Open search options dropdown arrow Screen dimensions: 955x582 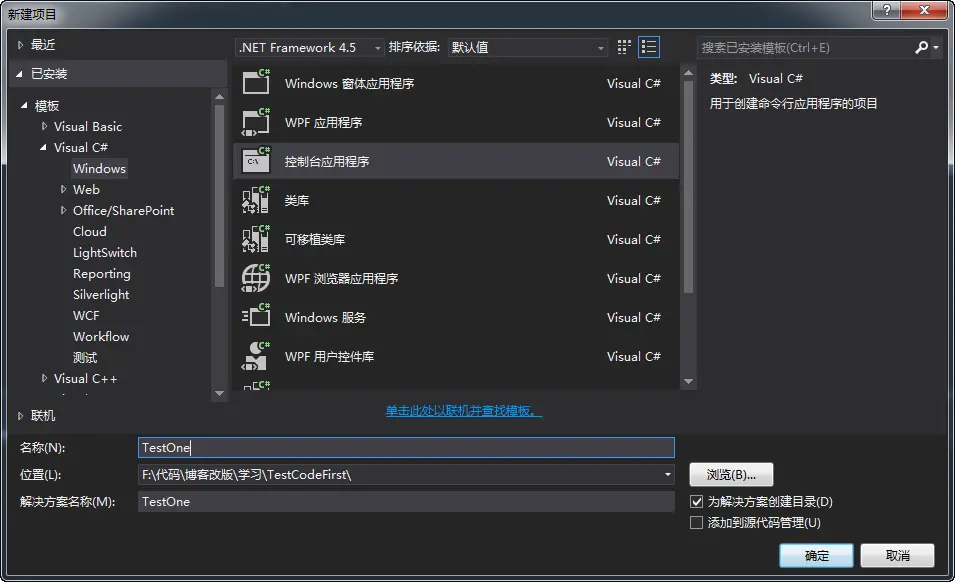click(x=936, y=47)
